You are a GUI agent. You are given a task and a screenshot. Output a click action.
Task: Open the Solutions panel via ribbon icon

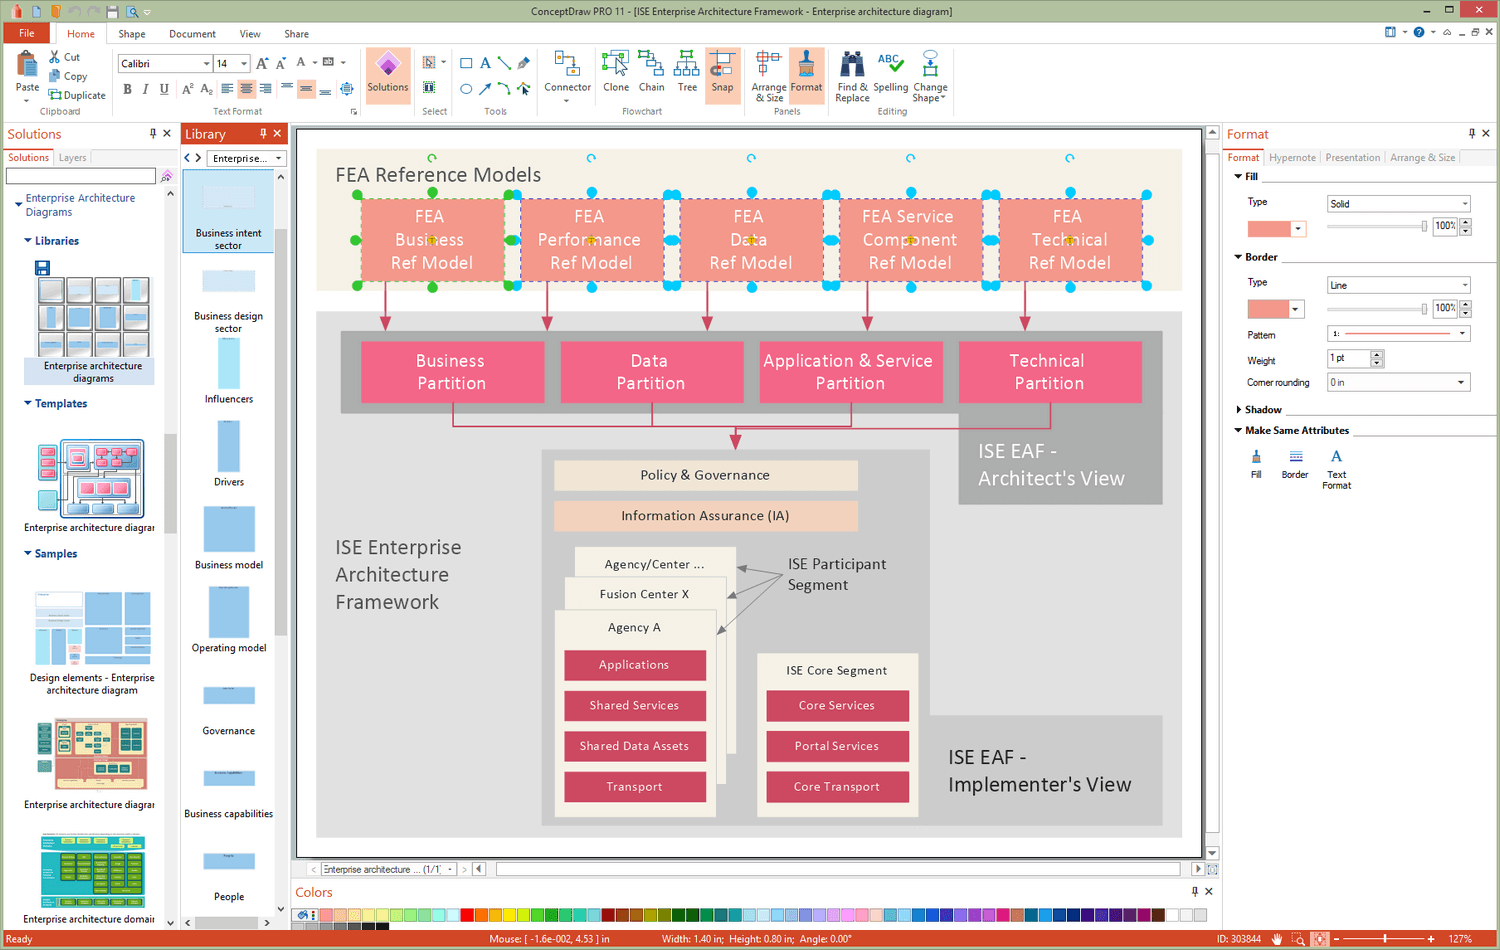pyautogui.click(x=388, y=72)
